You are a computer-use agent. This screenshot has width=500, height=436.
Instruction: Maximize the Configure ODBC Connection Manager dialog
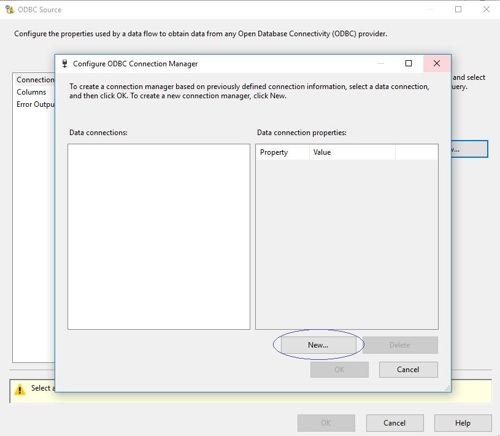pos(408,63)
